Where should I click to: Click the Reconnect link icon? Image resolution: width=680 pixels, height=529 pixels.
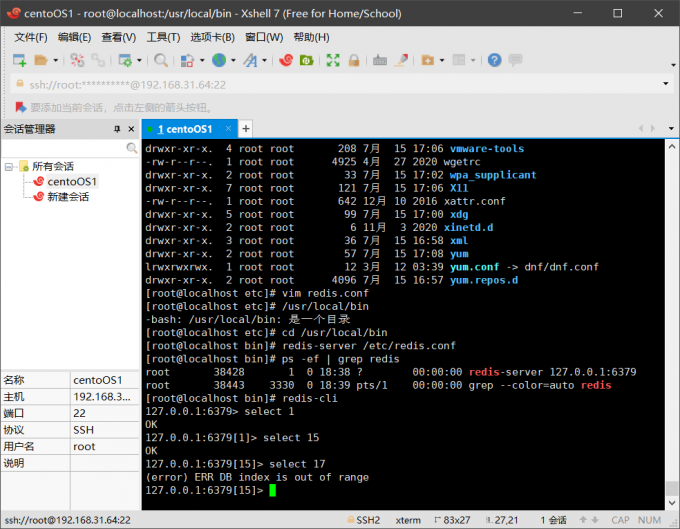98,60
